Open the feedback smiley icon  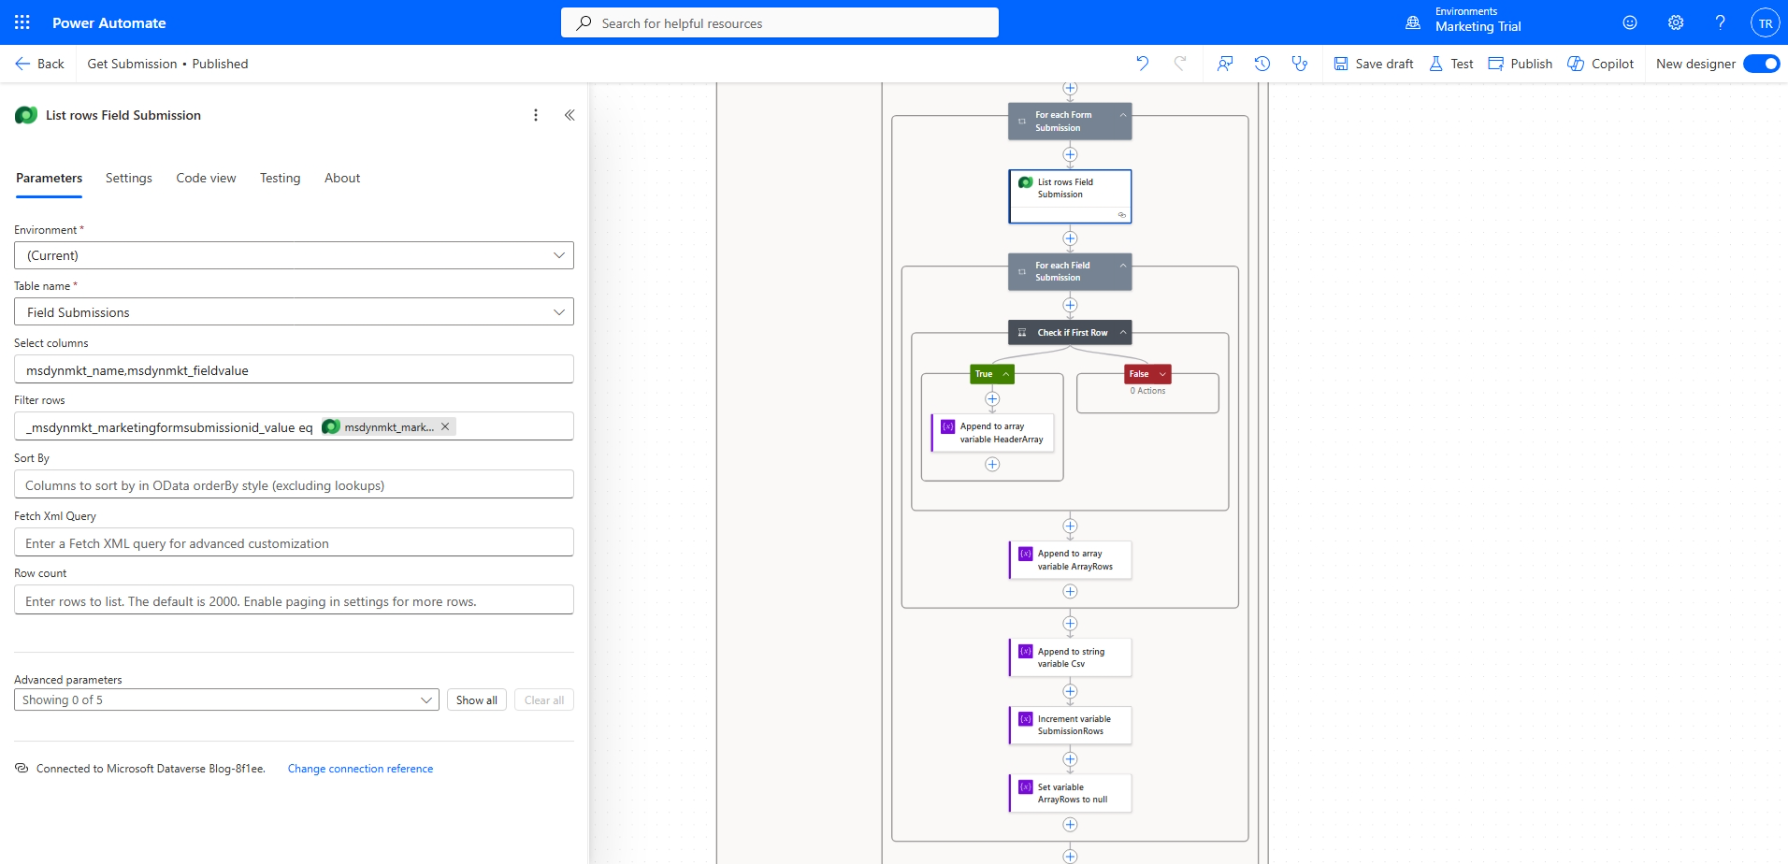[x=1630, y=22]
